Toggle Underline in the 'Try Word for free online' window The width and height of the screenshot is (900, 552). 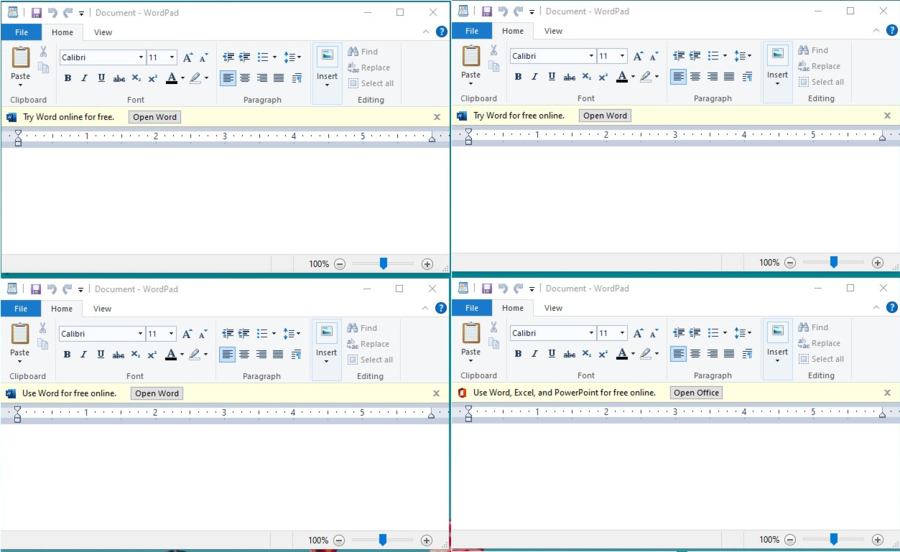(x=552, y=77)
